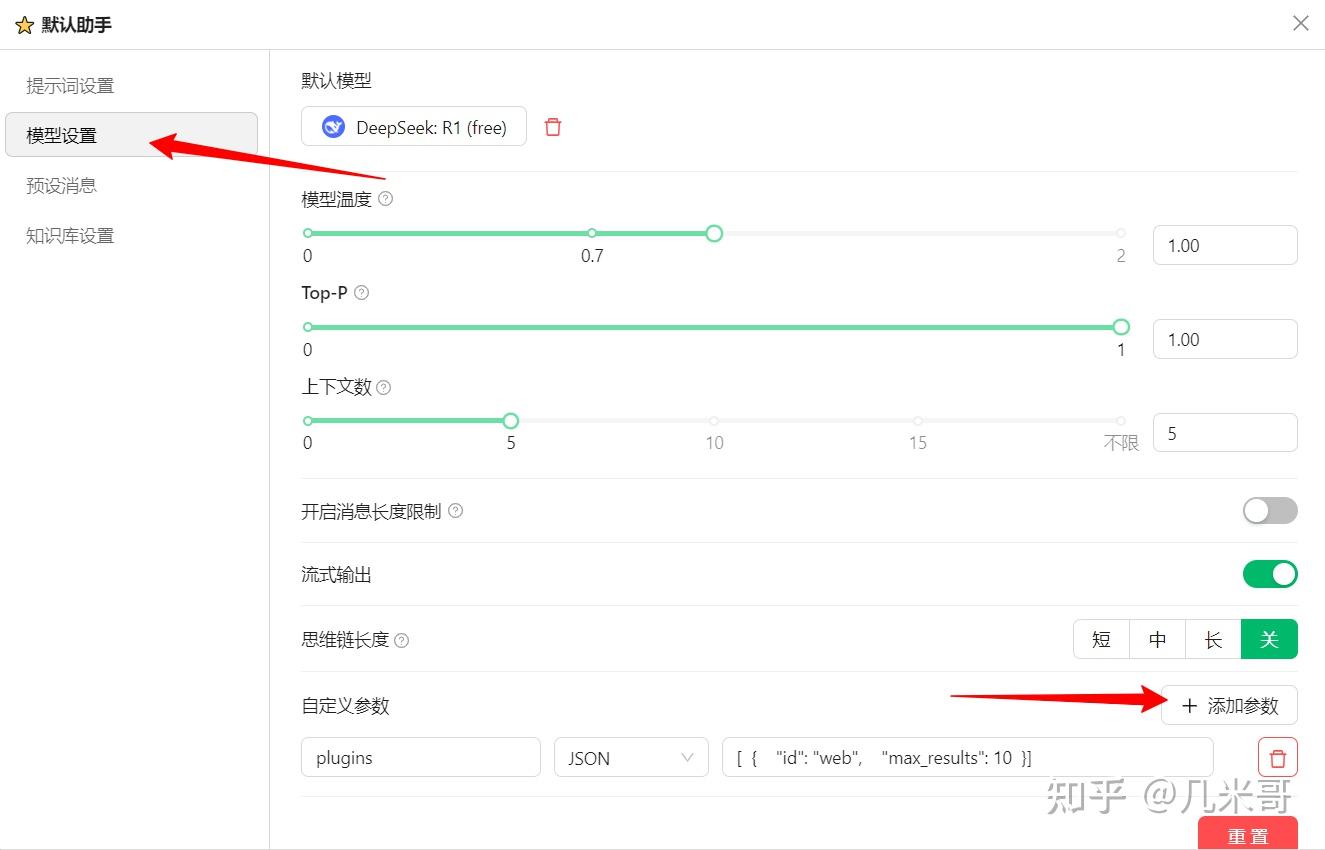
Task: Click the JSON value field with max_results
Action: point(968,758)
